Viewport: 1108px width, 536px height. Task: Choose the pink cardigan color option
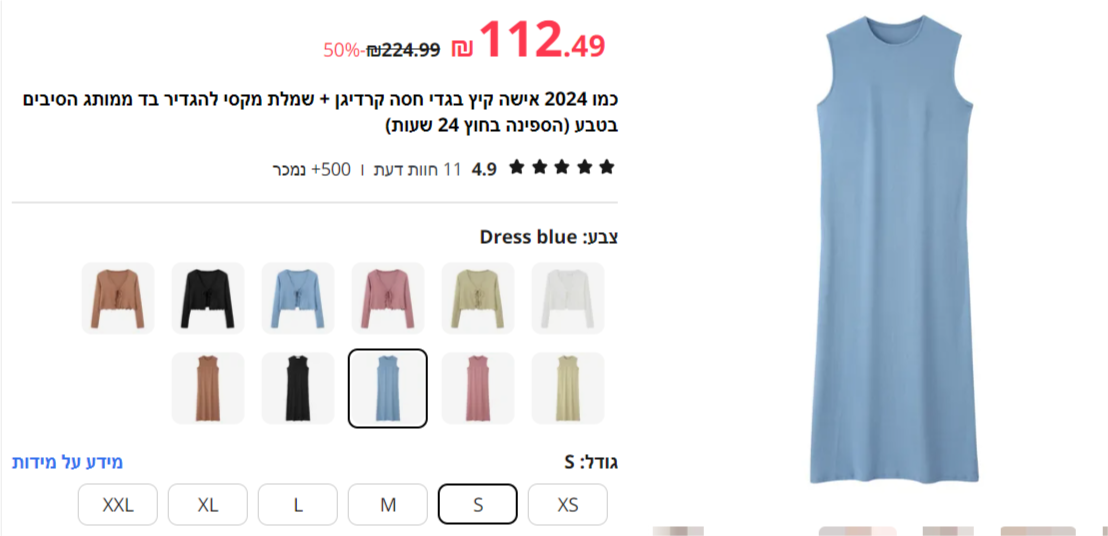point(388,298)
